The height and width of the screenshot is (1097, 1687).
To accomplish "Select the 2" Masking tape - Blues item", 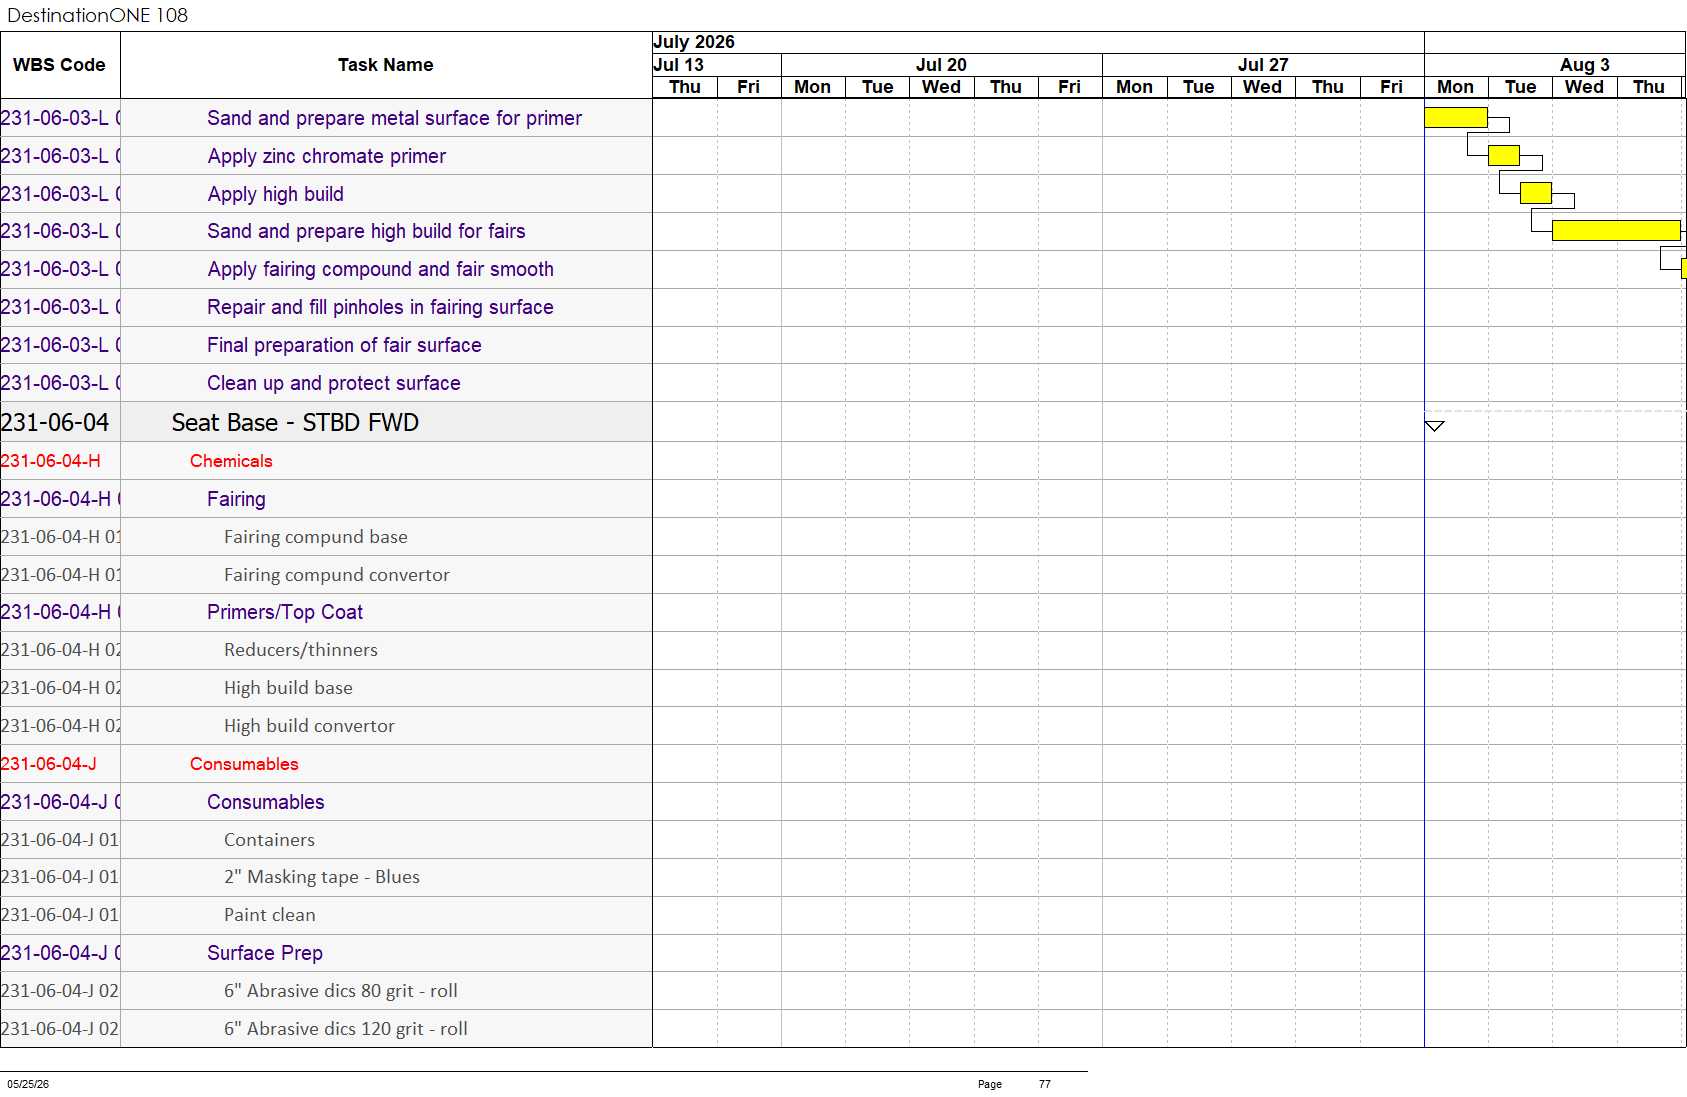I will (322, 877).
